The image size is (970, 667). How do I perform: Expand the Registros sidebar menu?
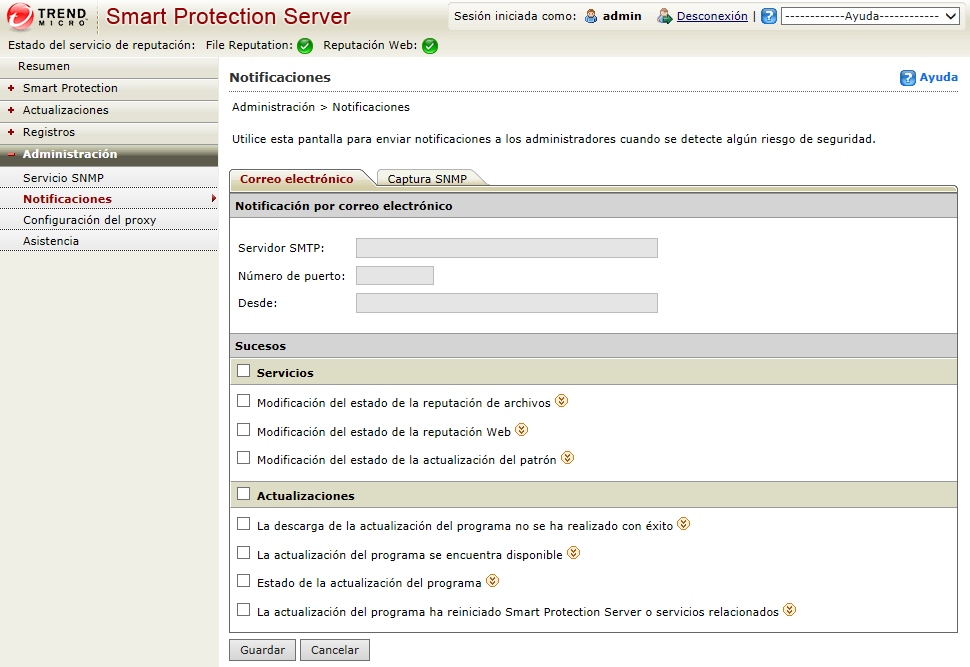click(48, 132)
